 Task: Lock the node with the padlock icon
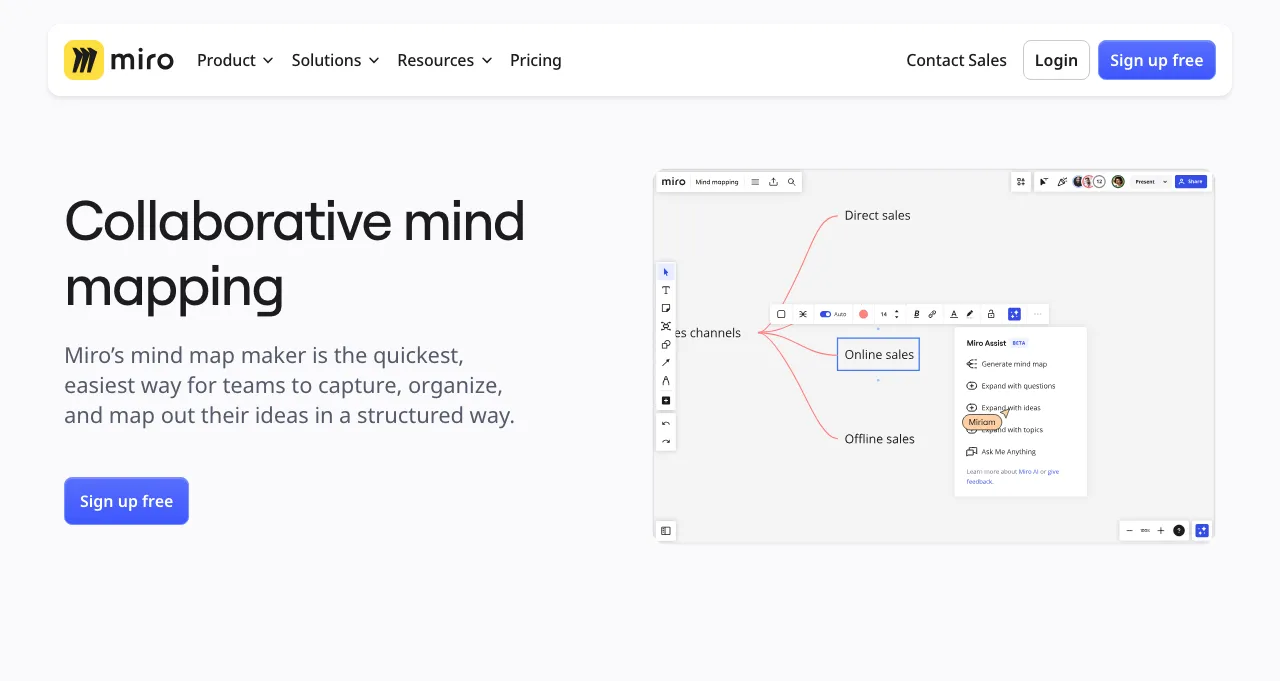pyautogui.click(x=991, y=314)
